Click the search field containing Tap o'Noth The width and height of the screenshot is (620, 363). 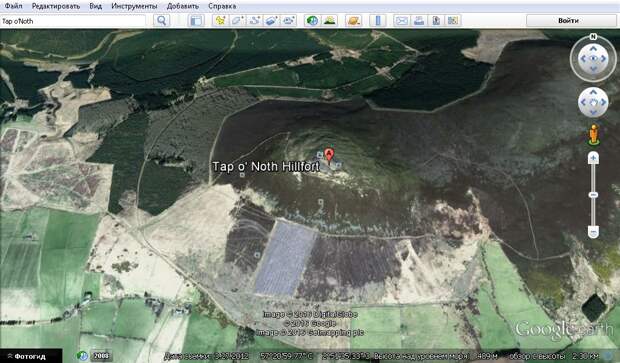click(x=73, y=21)
